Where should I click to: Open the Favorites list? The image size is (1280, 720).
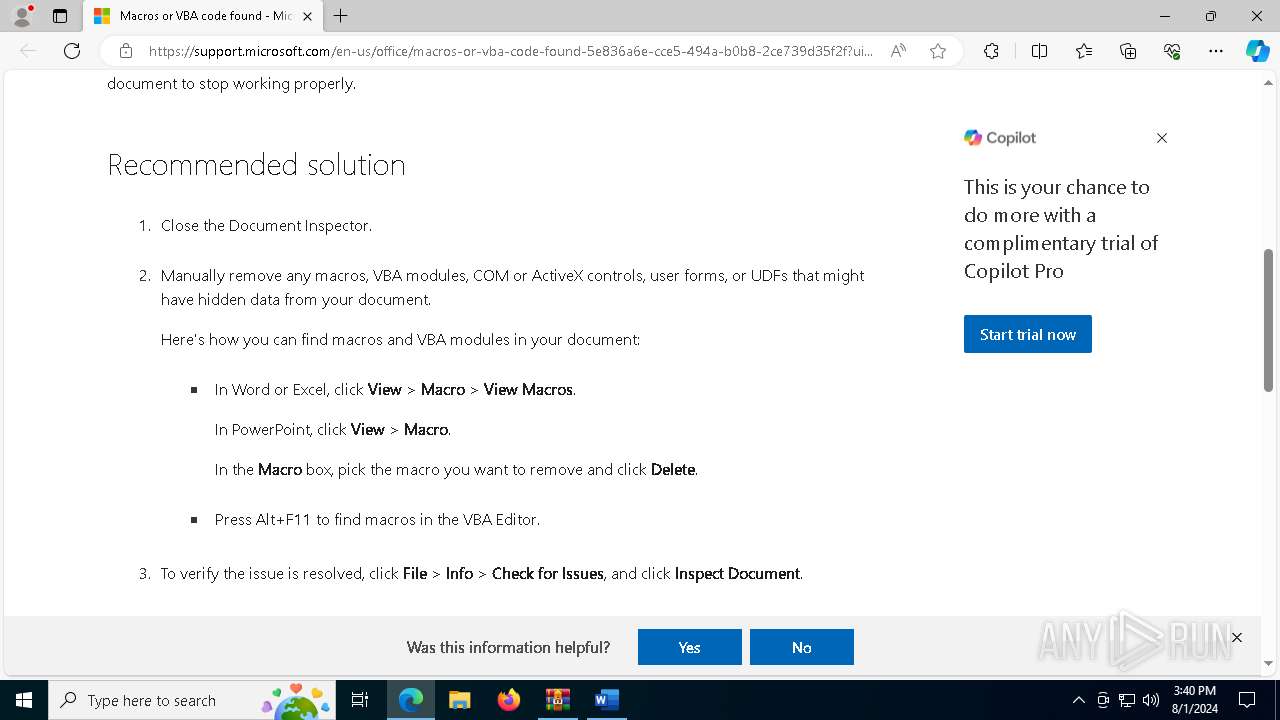[x=1084, y=51]
